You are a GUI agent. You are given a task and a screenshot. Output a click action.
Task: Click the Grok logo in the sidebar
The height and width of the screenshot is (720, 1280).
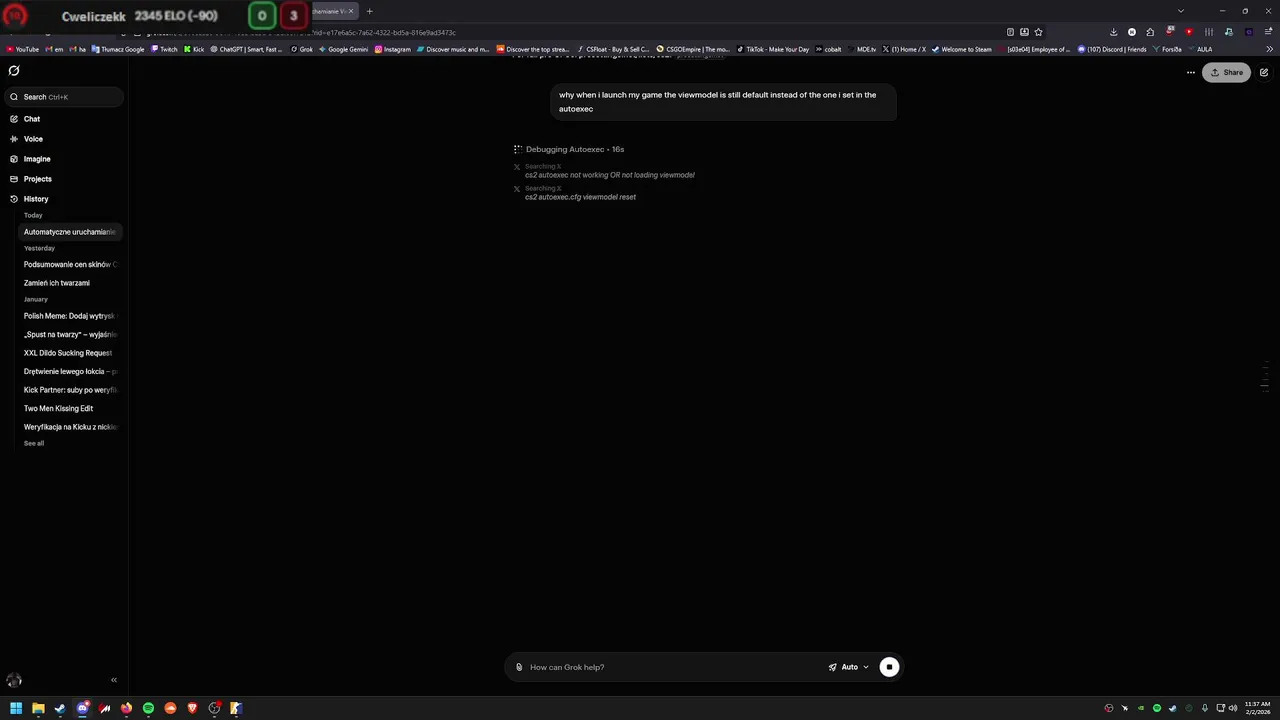click(14, 71)
